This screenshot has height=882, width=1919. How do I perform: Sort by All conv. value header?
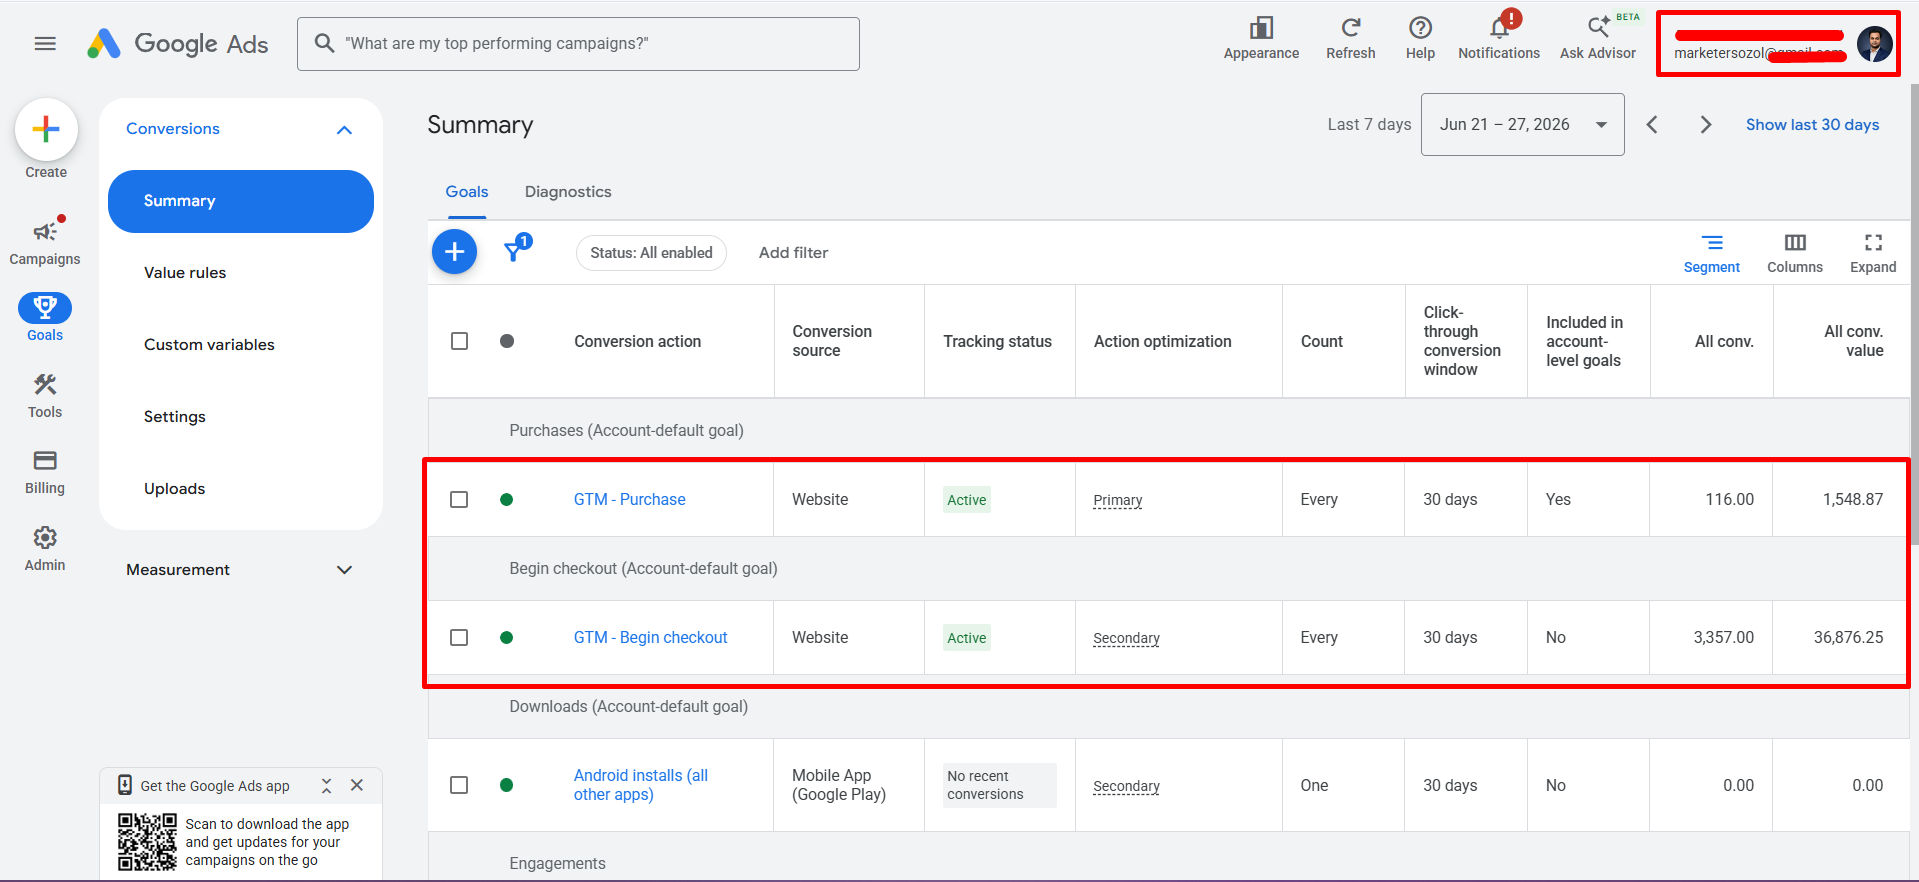1853,341
